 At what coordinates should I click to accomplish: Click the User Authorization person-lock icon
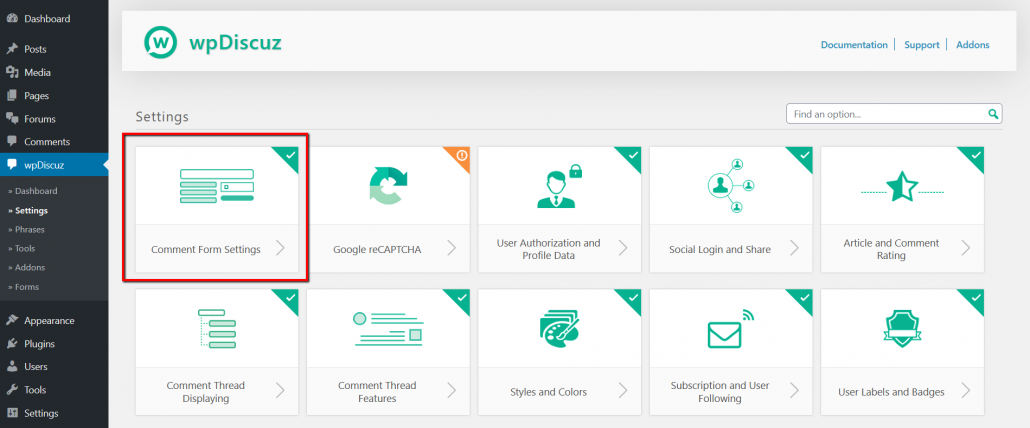coord(559,186)
